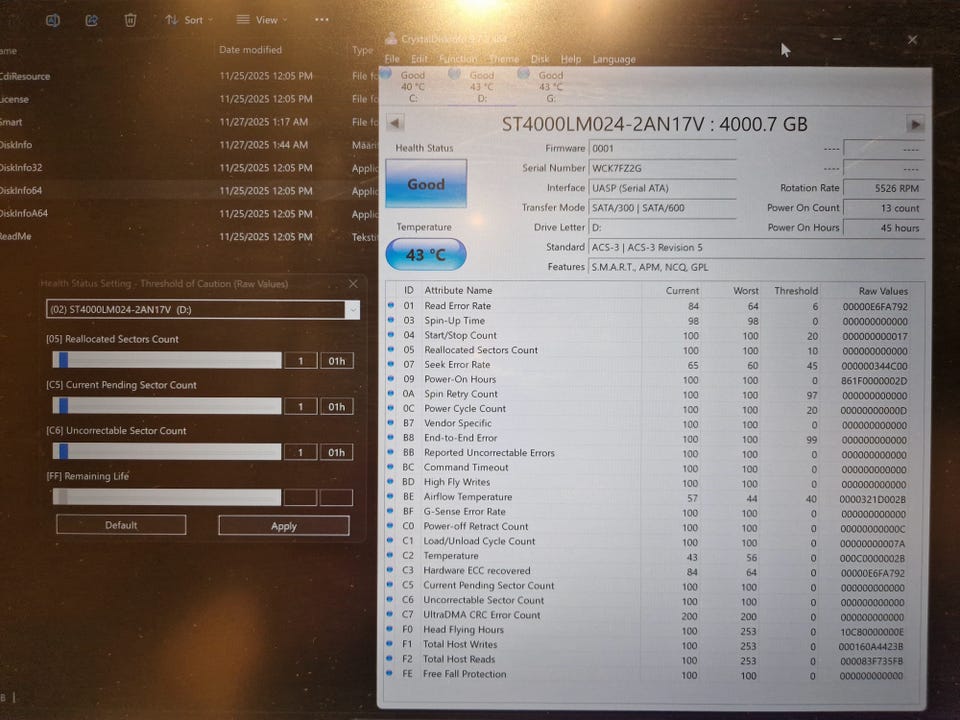
Task: Select the Total Host Reads attribute row
Action: [x=653, y=659]
